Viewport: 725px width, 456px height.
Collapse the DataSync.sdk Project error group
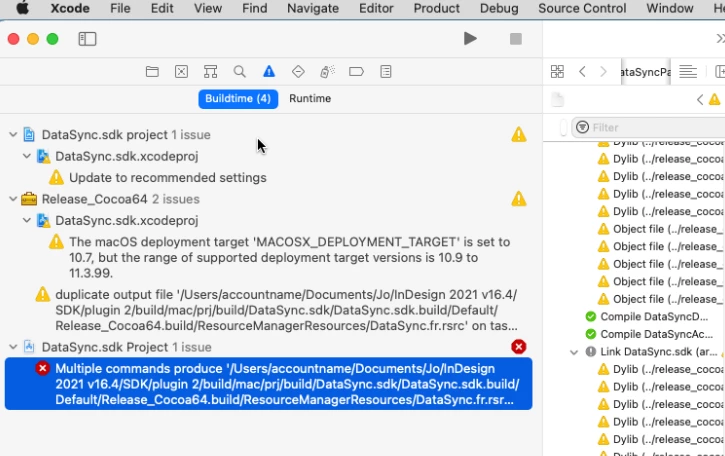(13, 347)
